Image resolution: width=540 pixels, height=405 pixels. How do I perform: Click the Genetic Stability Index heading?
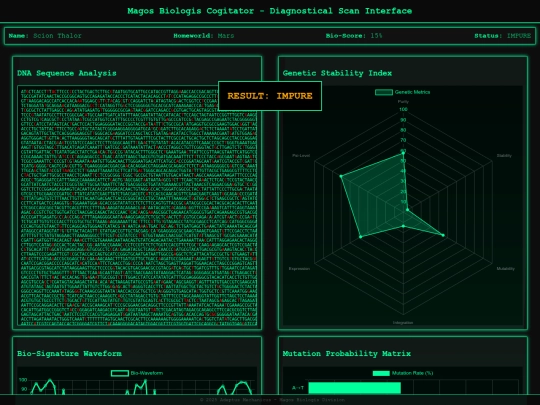coord(337,73)
